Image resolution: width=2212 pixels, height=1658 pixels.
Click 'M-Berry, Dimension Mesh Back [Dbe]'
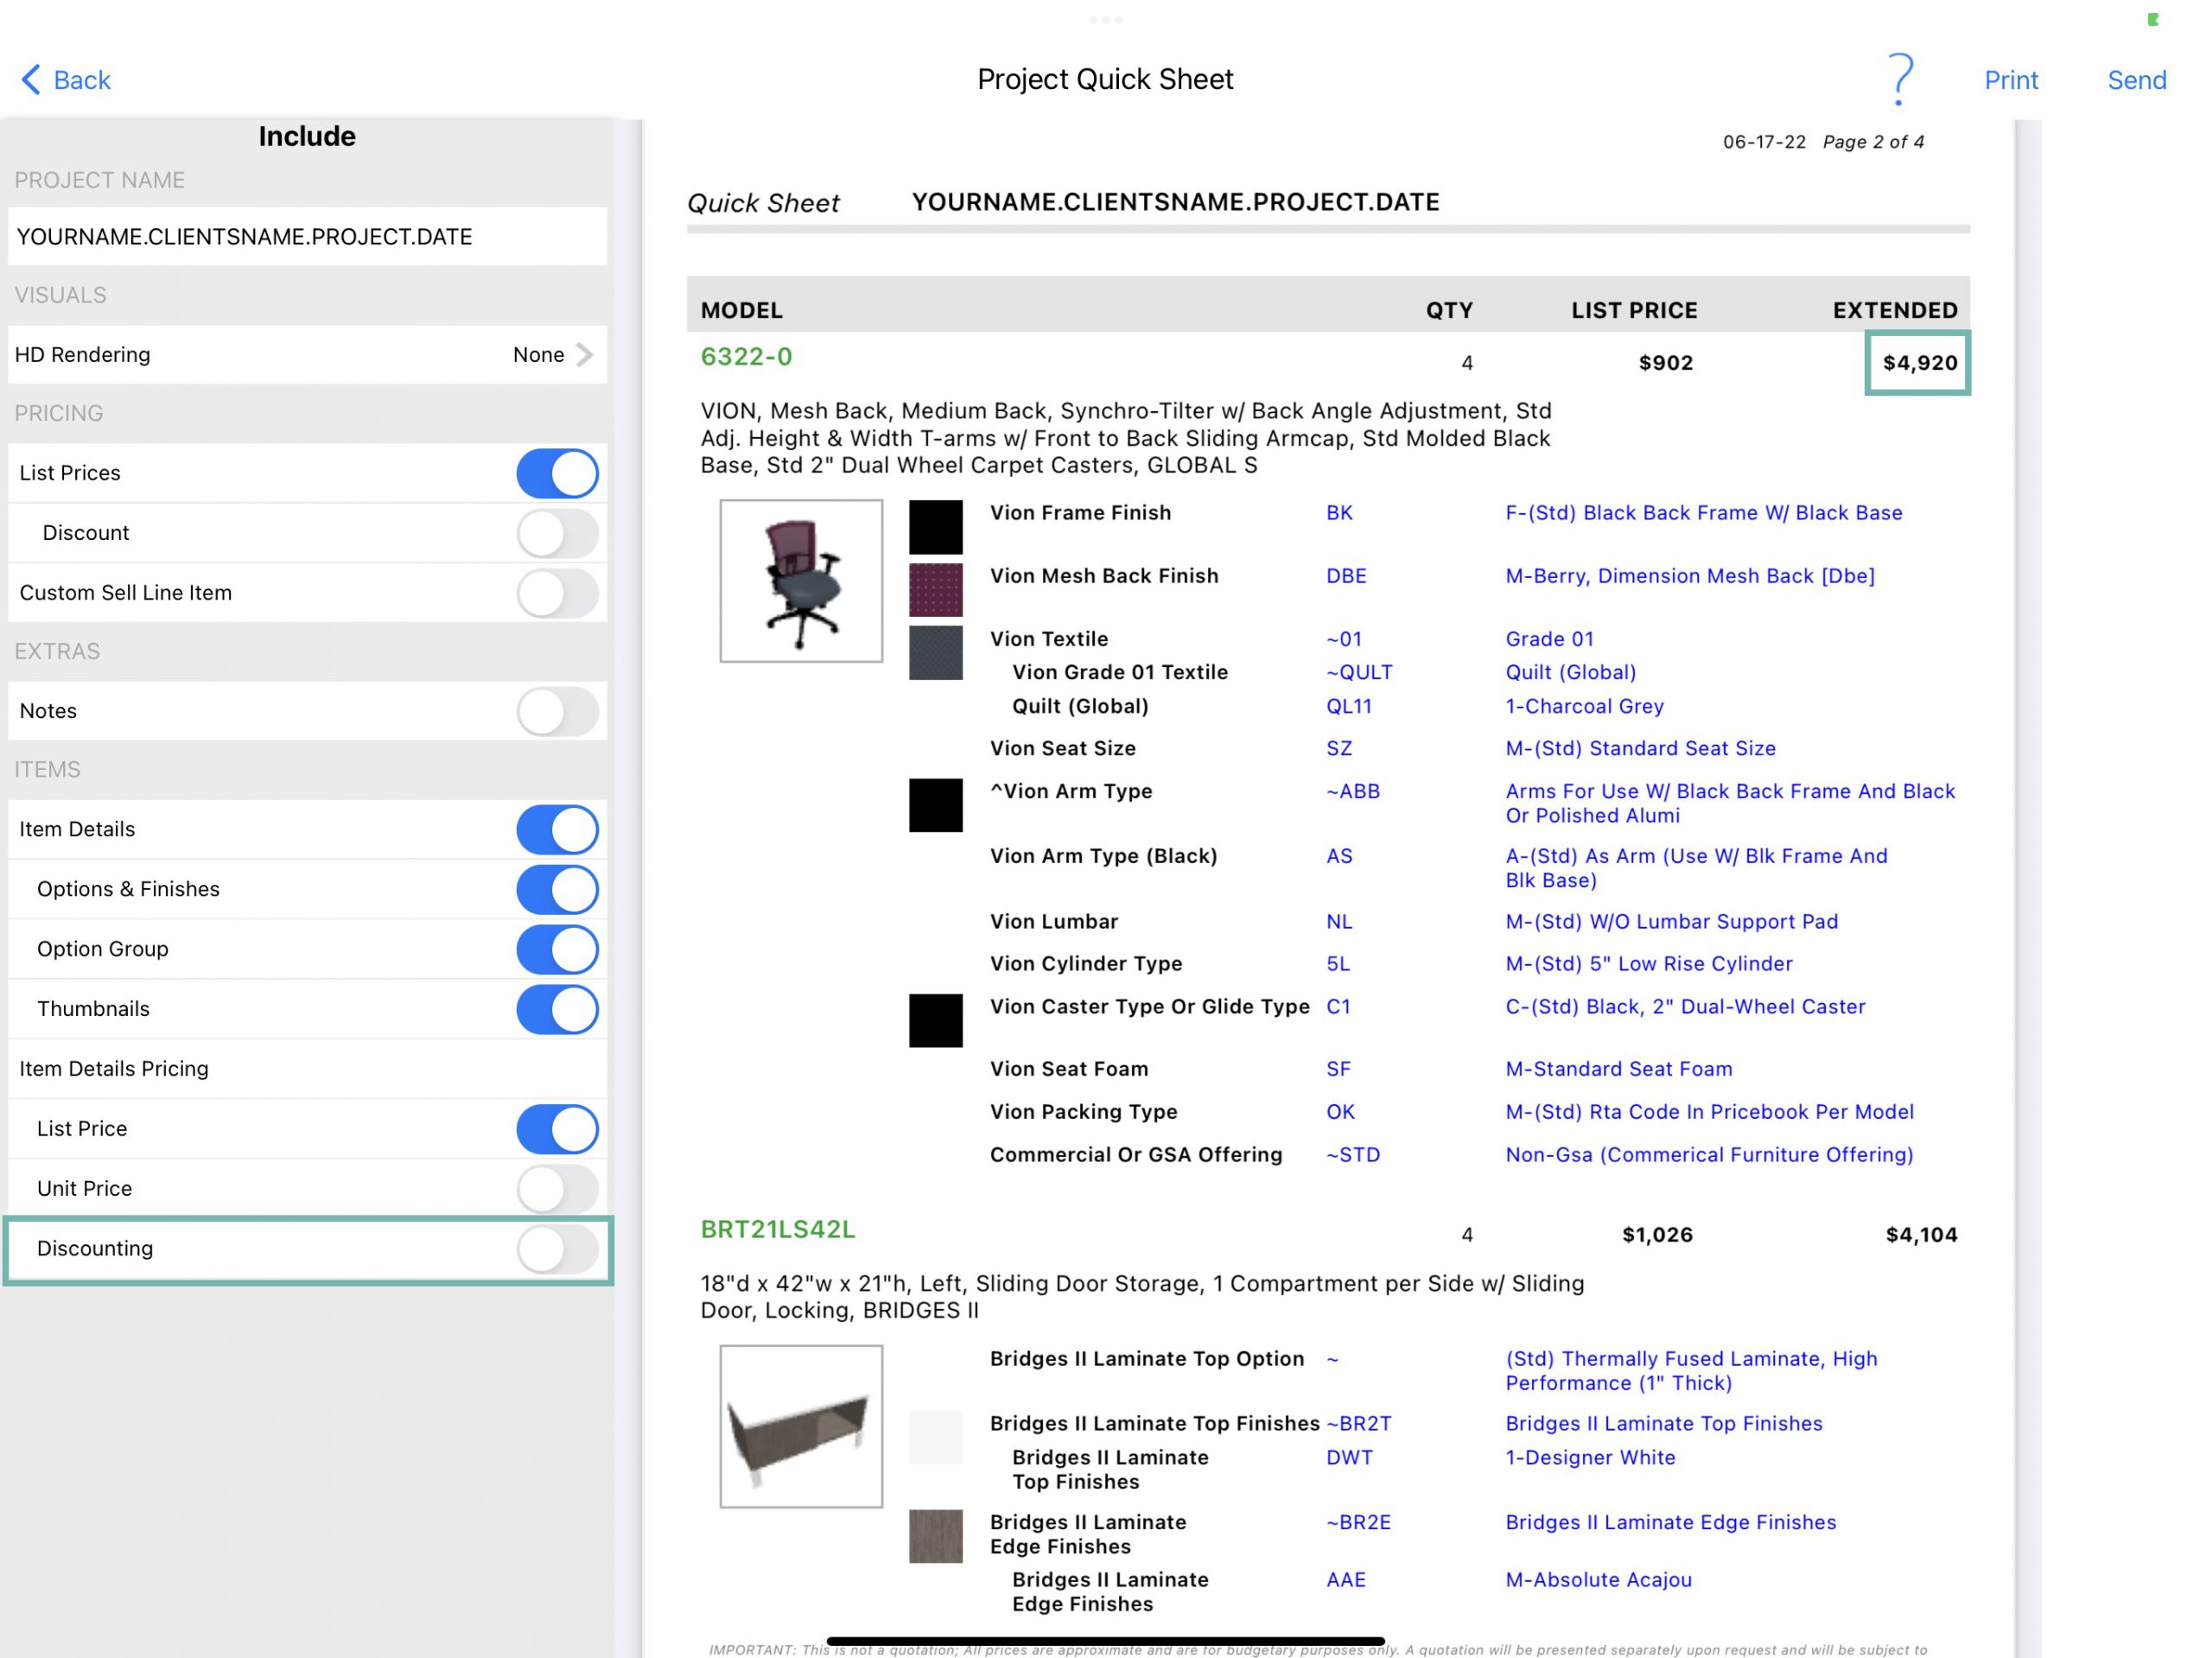1690,576
